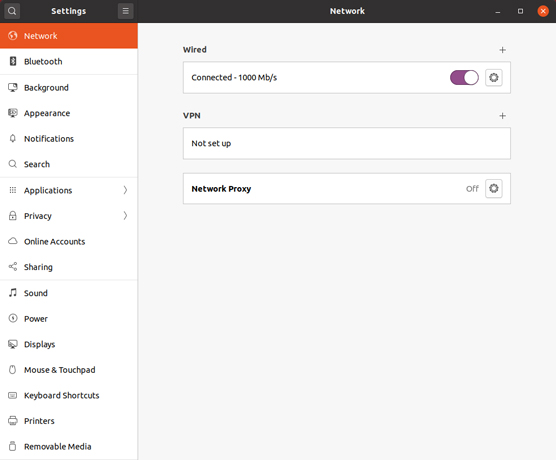Open Notifications settings
This screenshot has height=460, width=556.
point(69,138)
